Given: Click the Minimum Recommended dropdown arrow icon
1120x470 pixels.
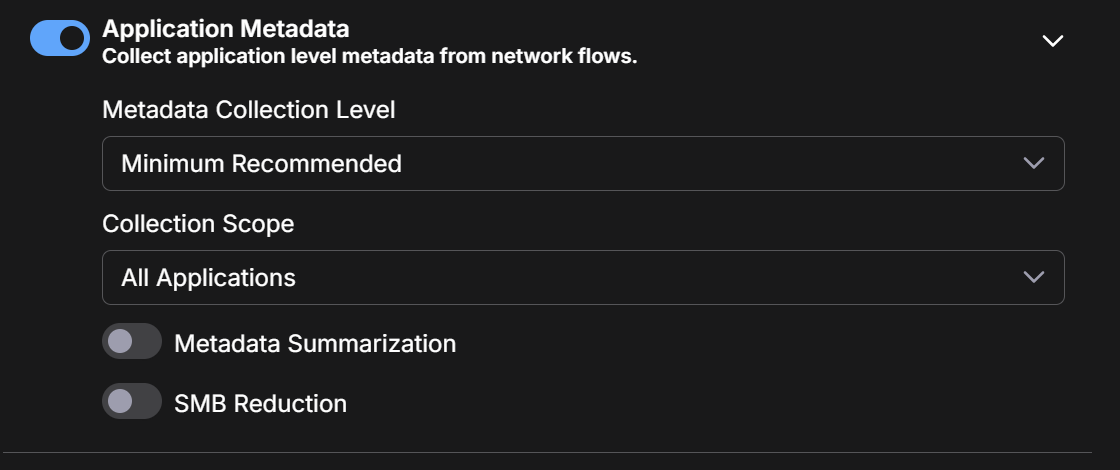Looking at the screenshot, I should point(1034,163).
